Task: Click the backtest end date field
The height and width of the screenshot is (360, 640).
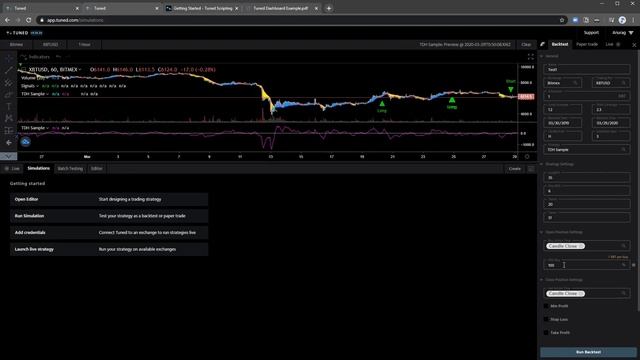Action: [611, 122]
